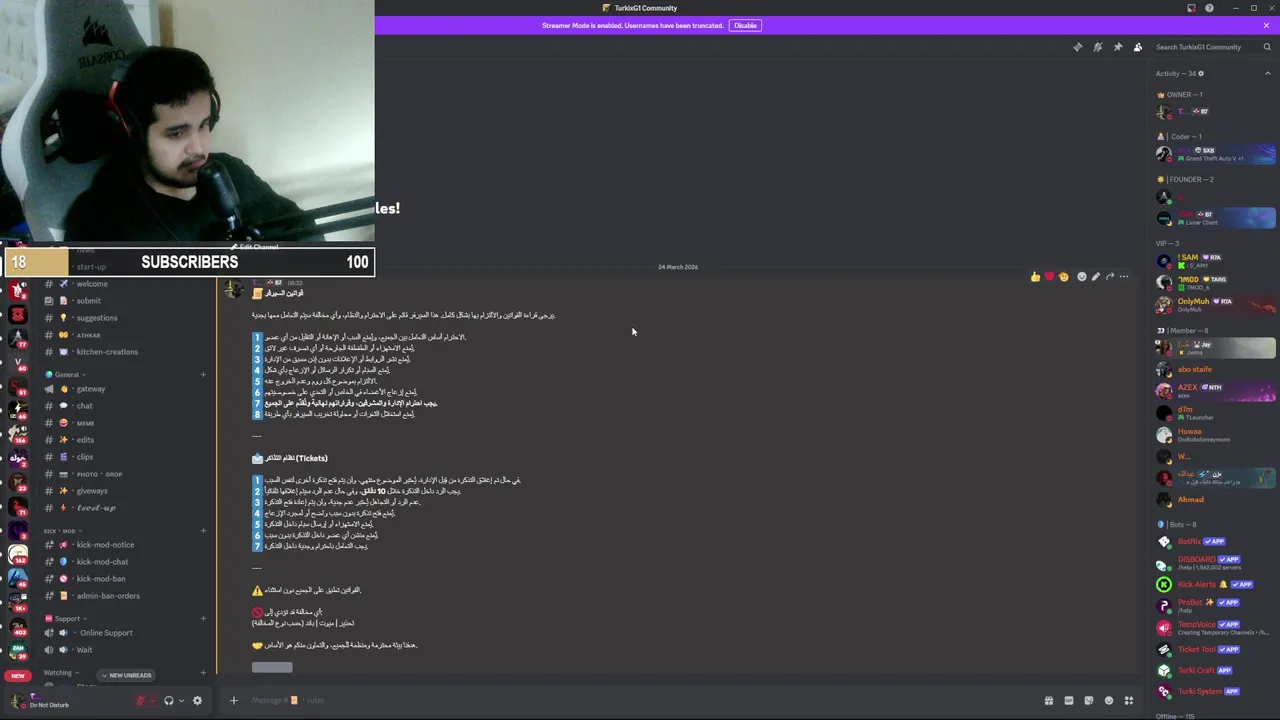Screen dimensions: 1280x720
Task: React with the saluting face emoji
Action: click(x=1063, y=277)
